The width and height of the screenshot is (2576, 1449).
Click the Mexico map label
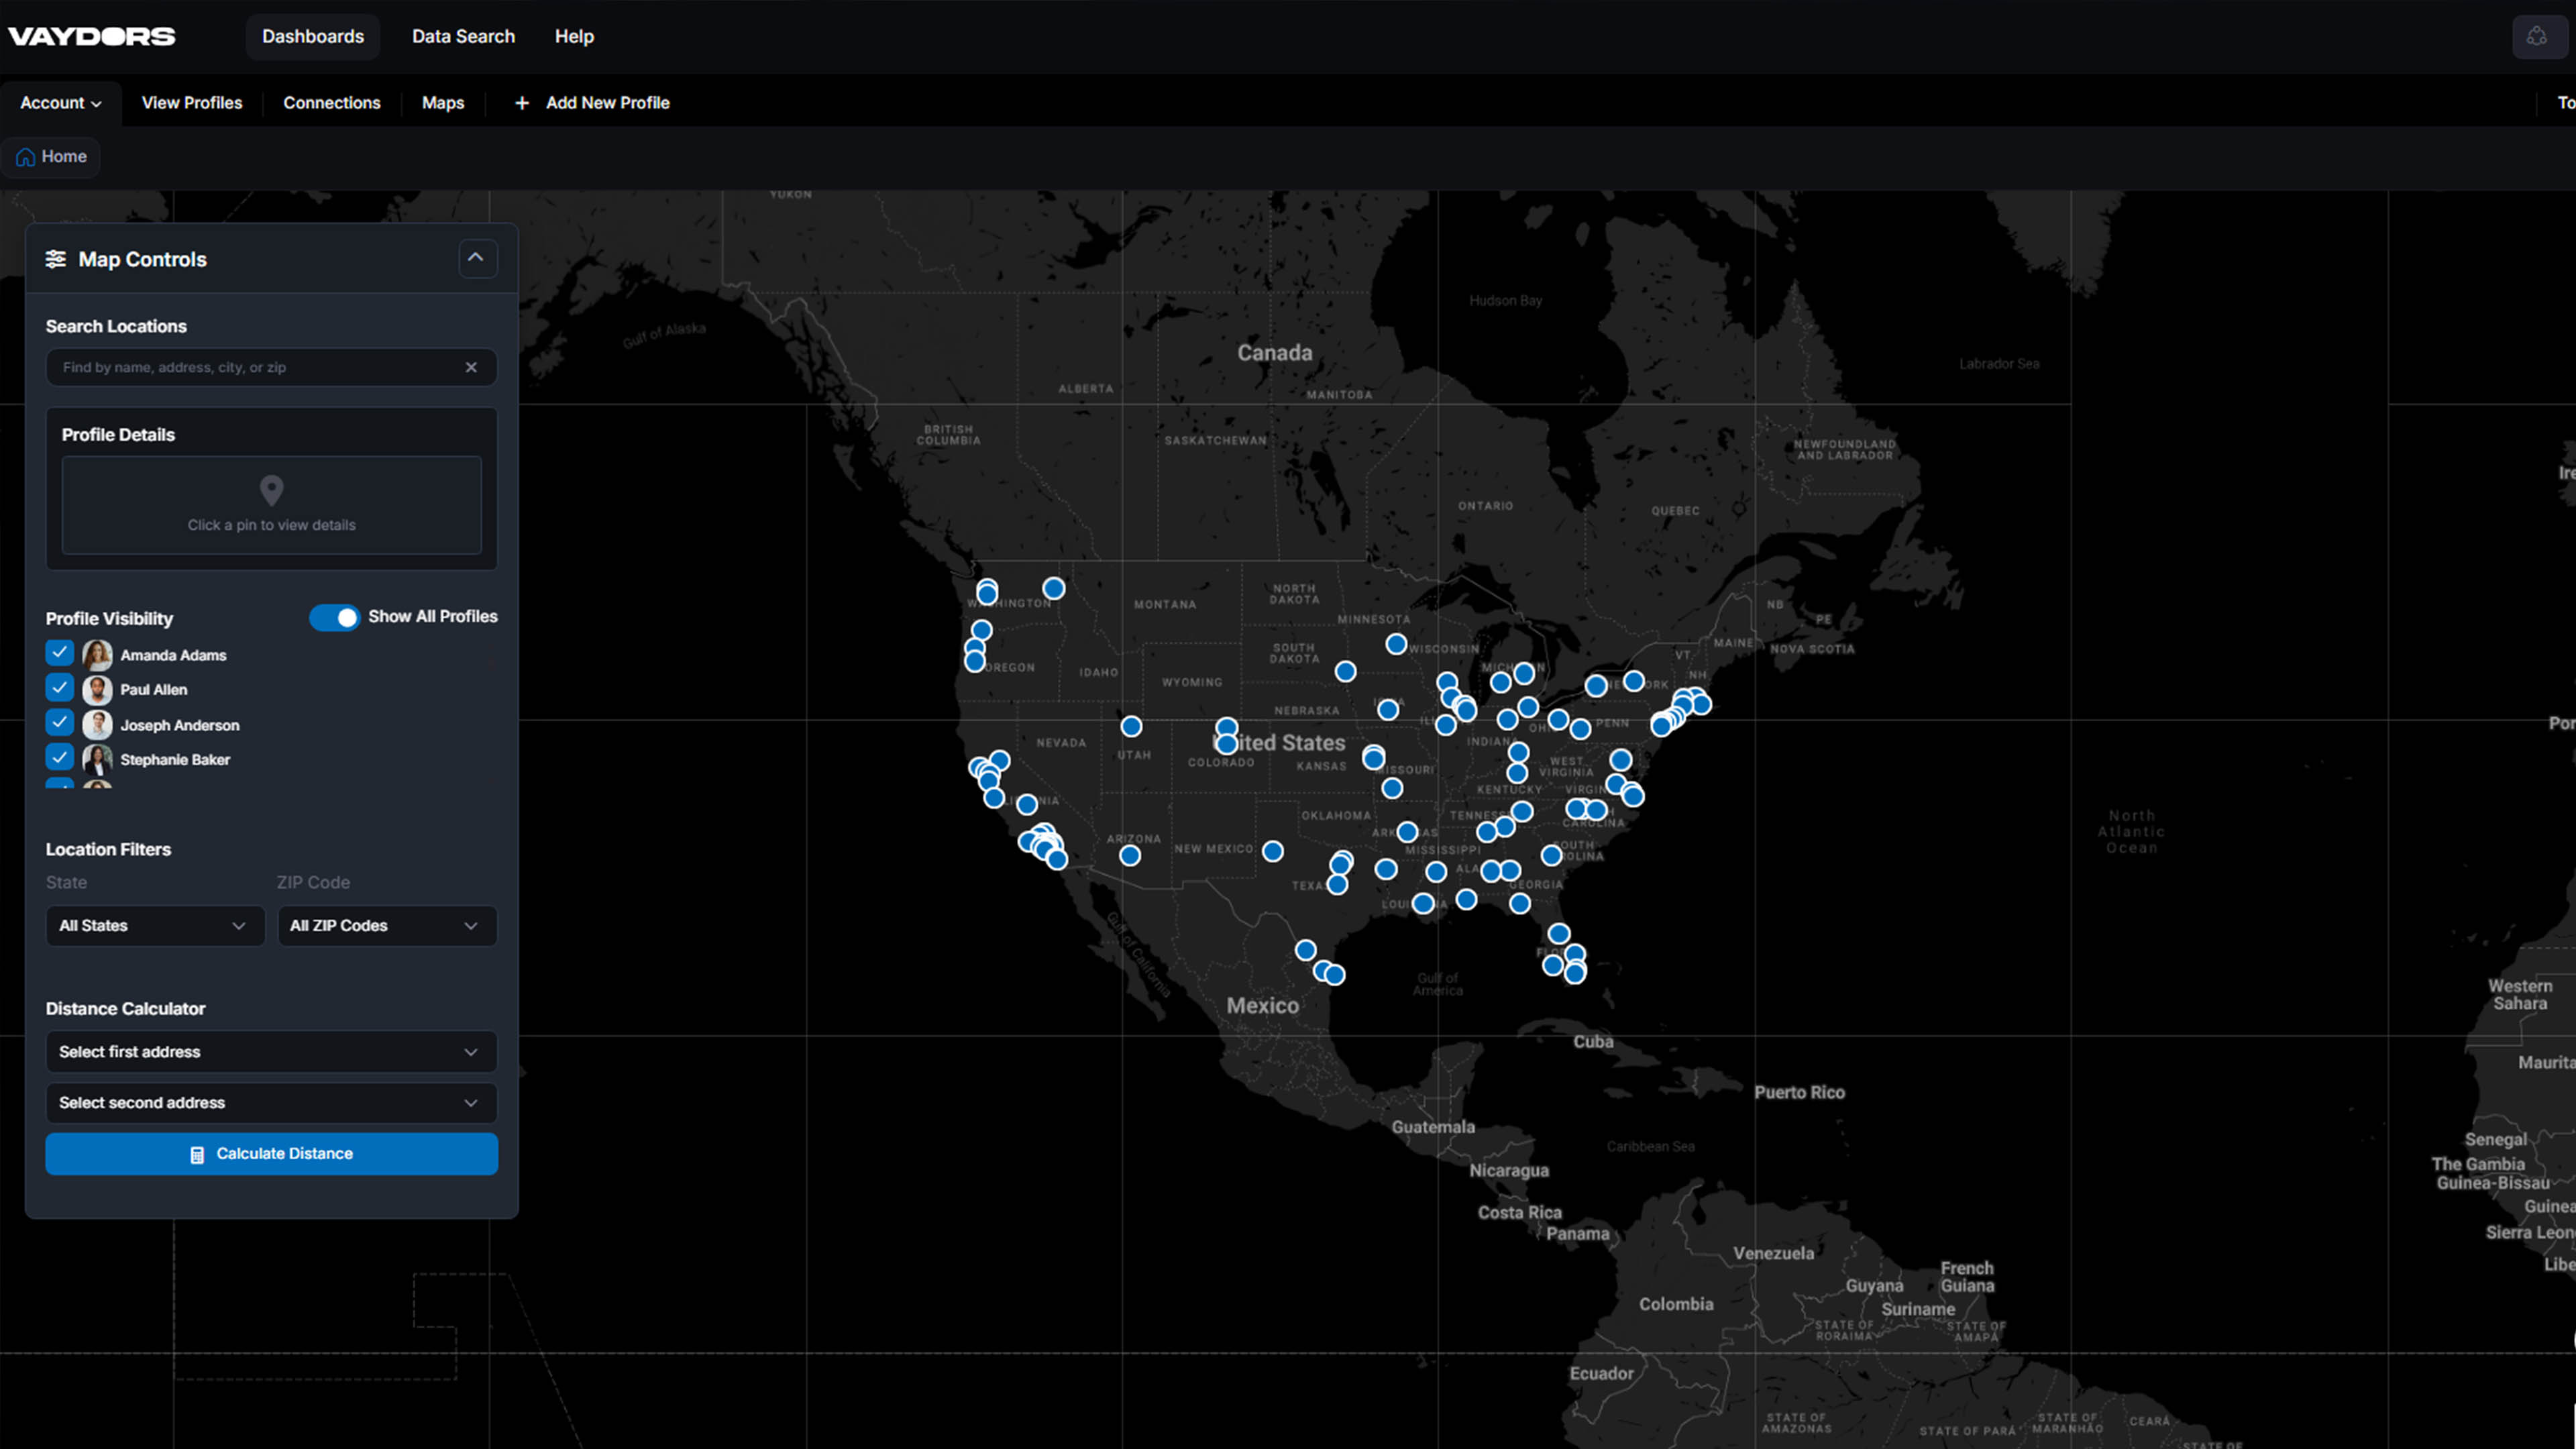coord(1262,1006)
